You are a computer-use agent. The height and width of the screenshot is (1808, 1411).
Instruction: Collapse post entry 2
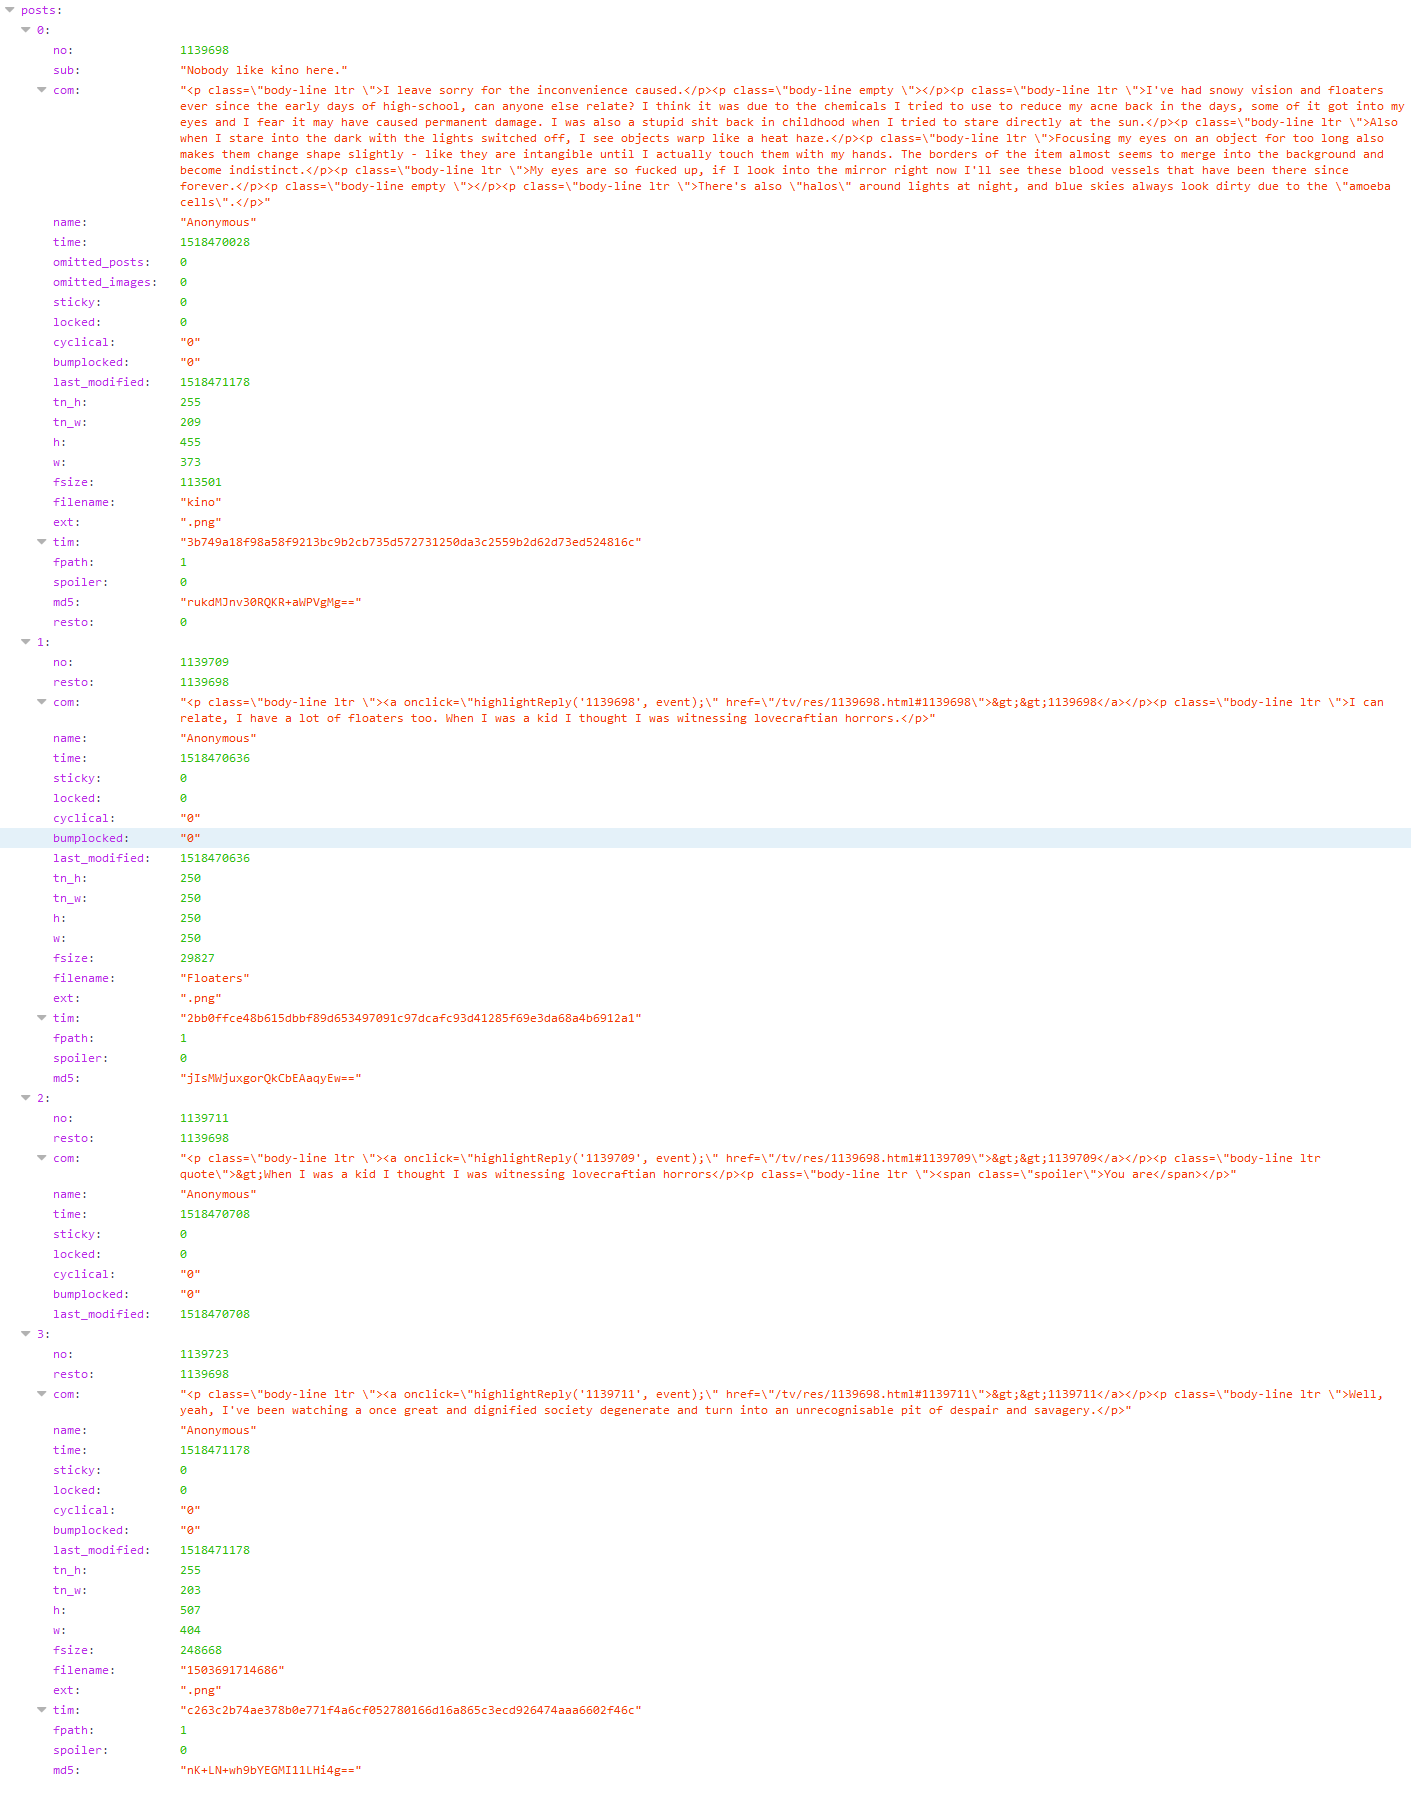[x=26, y=1098]
